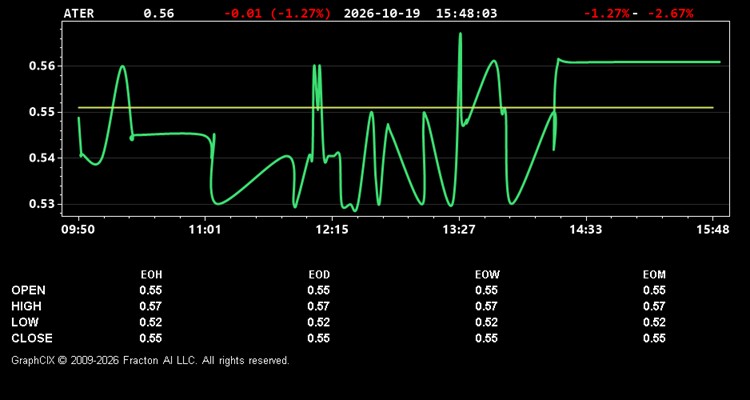Screen dimensions: 750x400
Task: Select the CLOSE row label
Action: (x=32, y=338)
